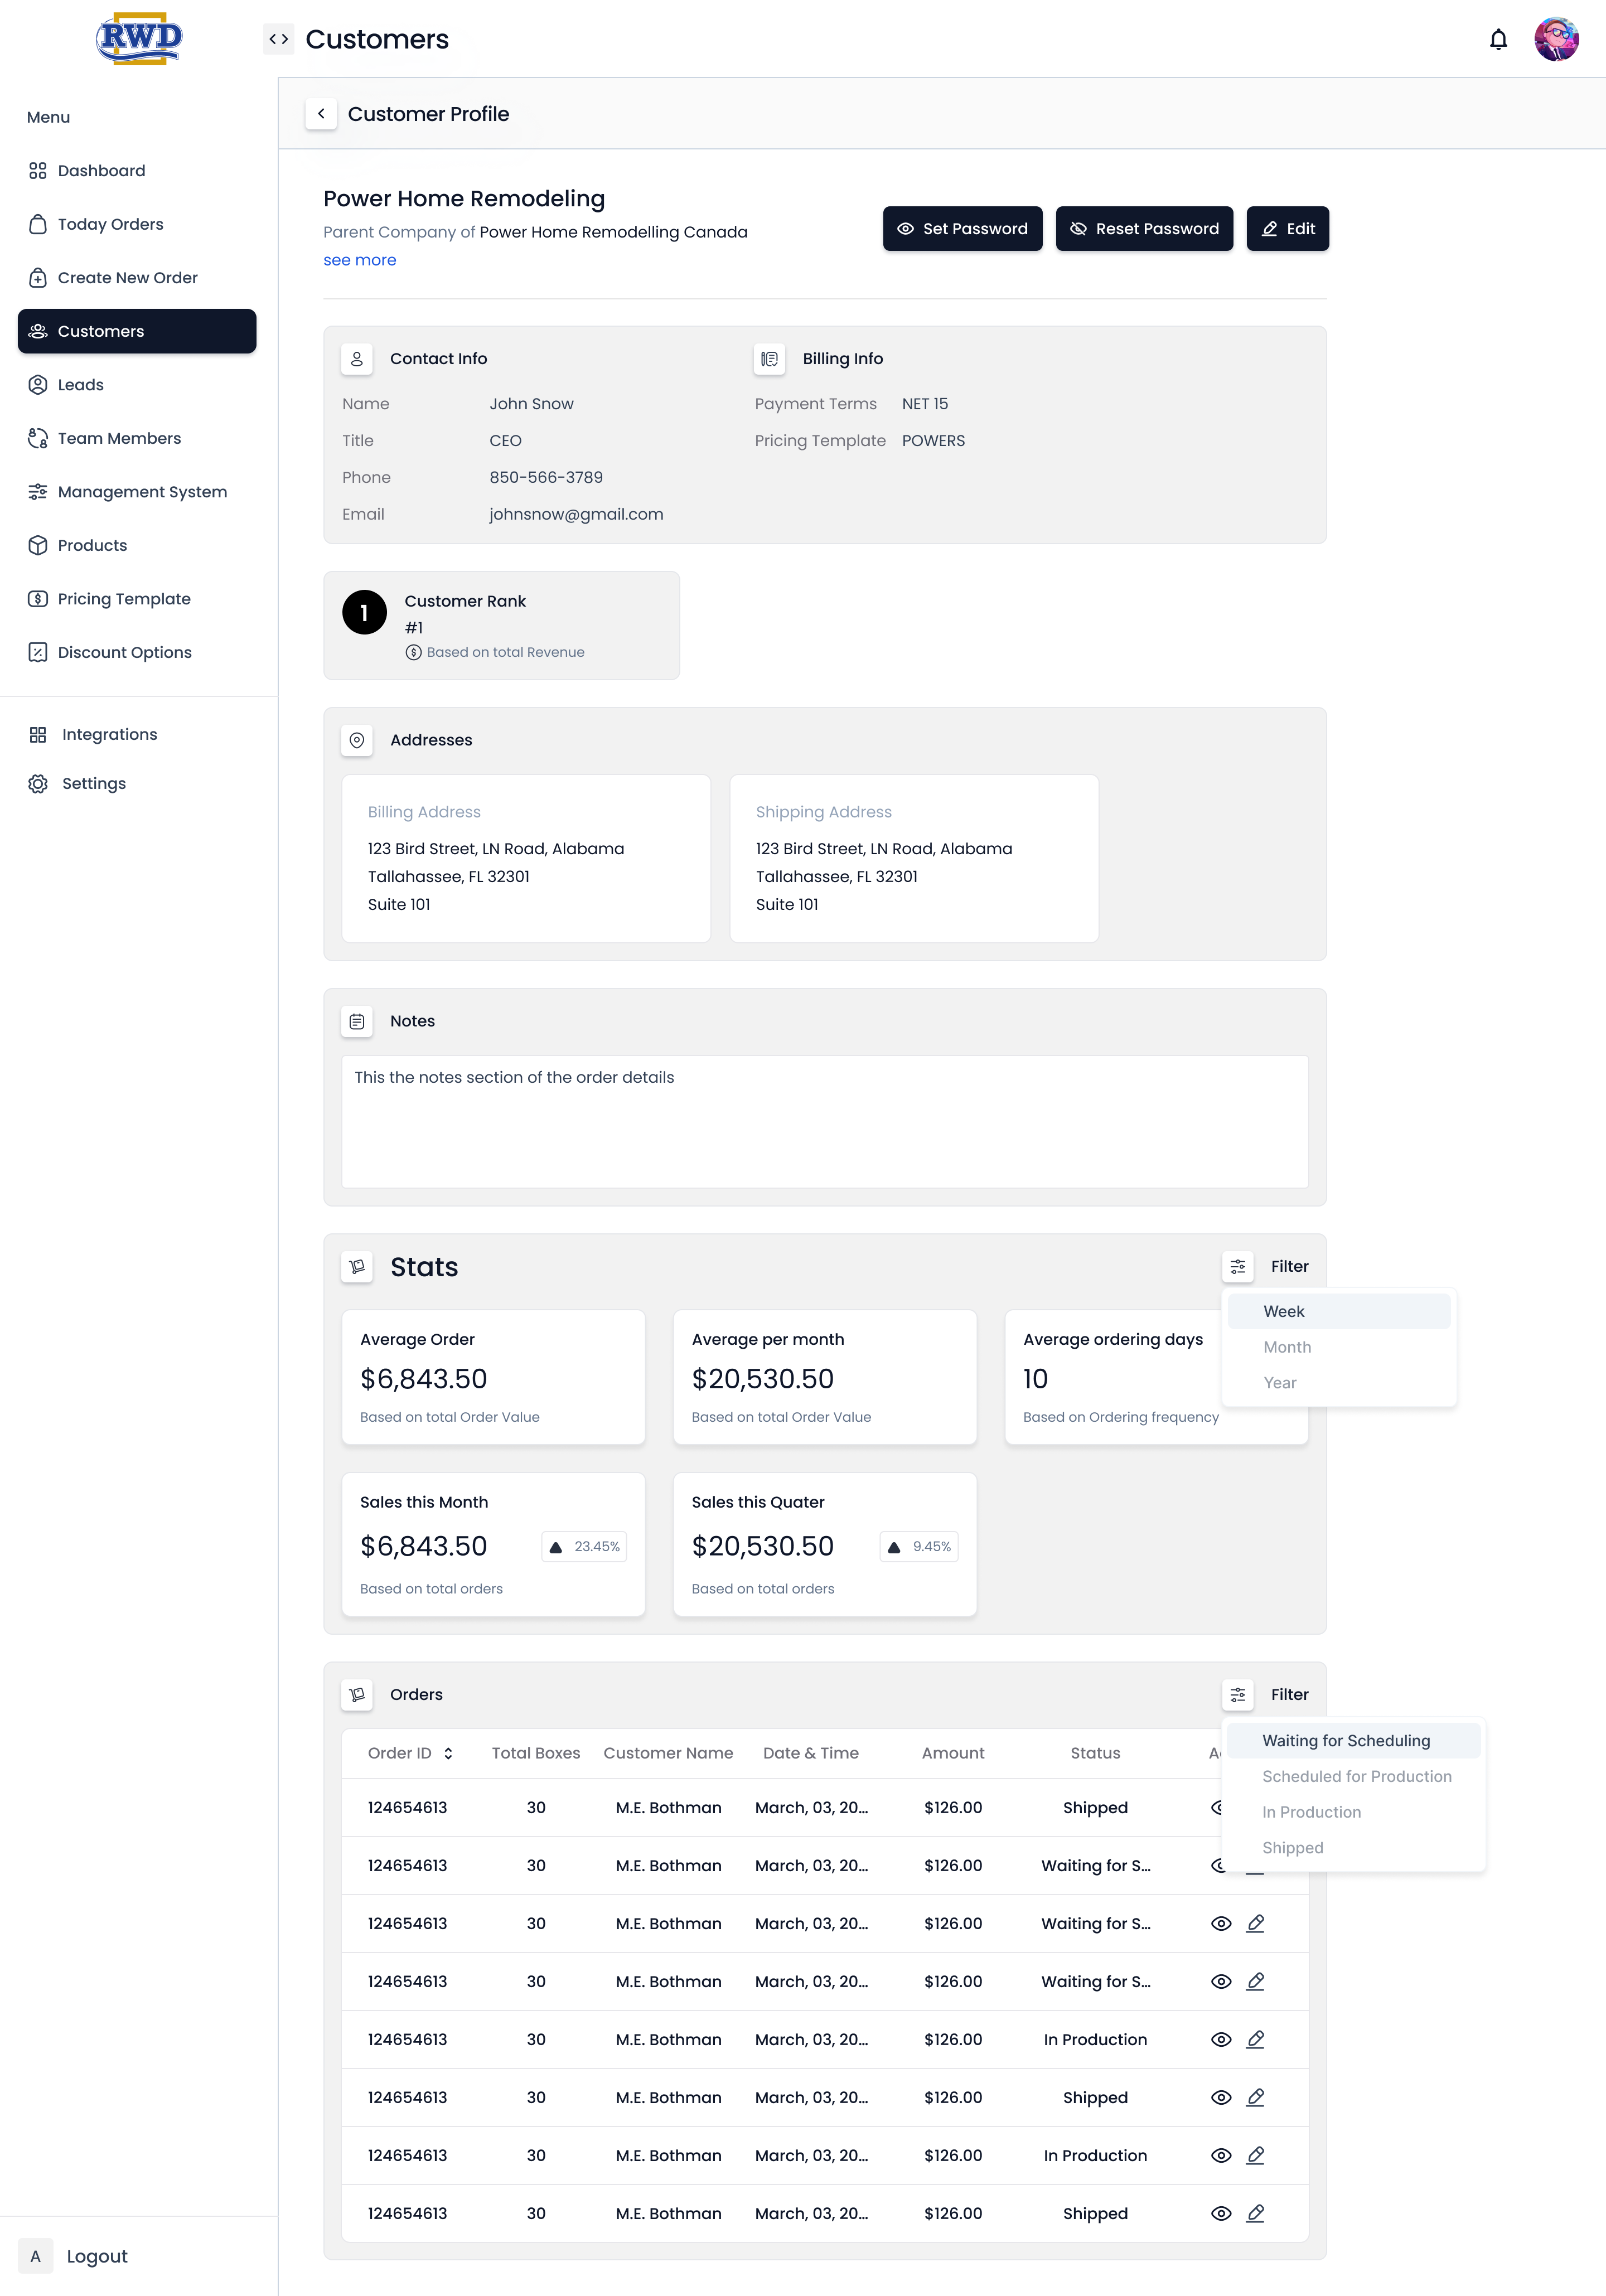Click the Date & Time column header

click(811, 1753)
